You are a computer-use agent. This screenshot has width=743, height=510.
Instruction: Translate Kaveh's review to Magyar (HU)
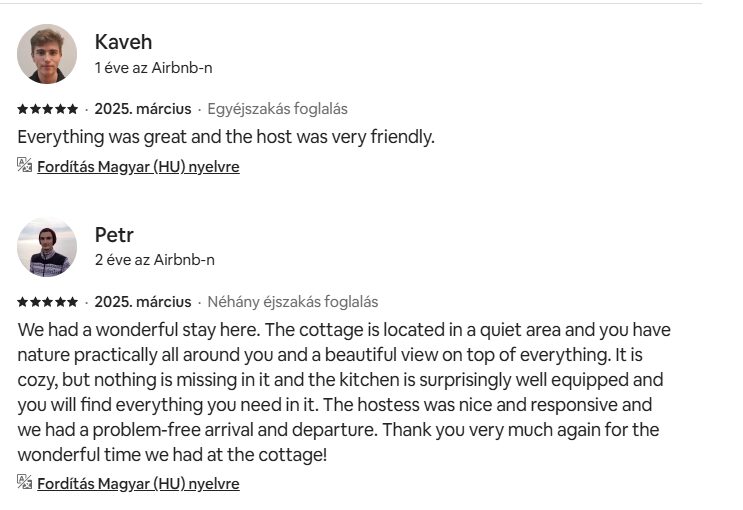pyautogui.click(x=138, y=167)
